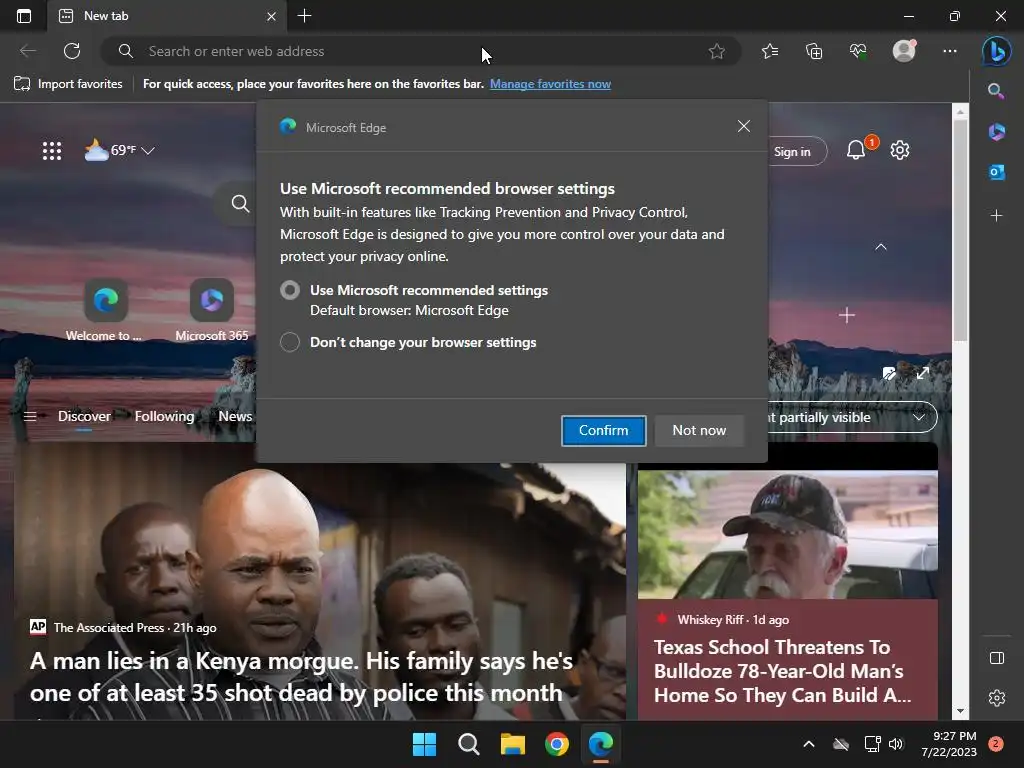Add a quick link with plus
The image size is (1024, 768).
[846, 315]
